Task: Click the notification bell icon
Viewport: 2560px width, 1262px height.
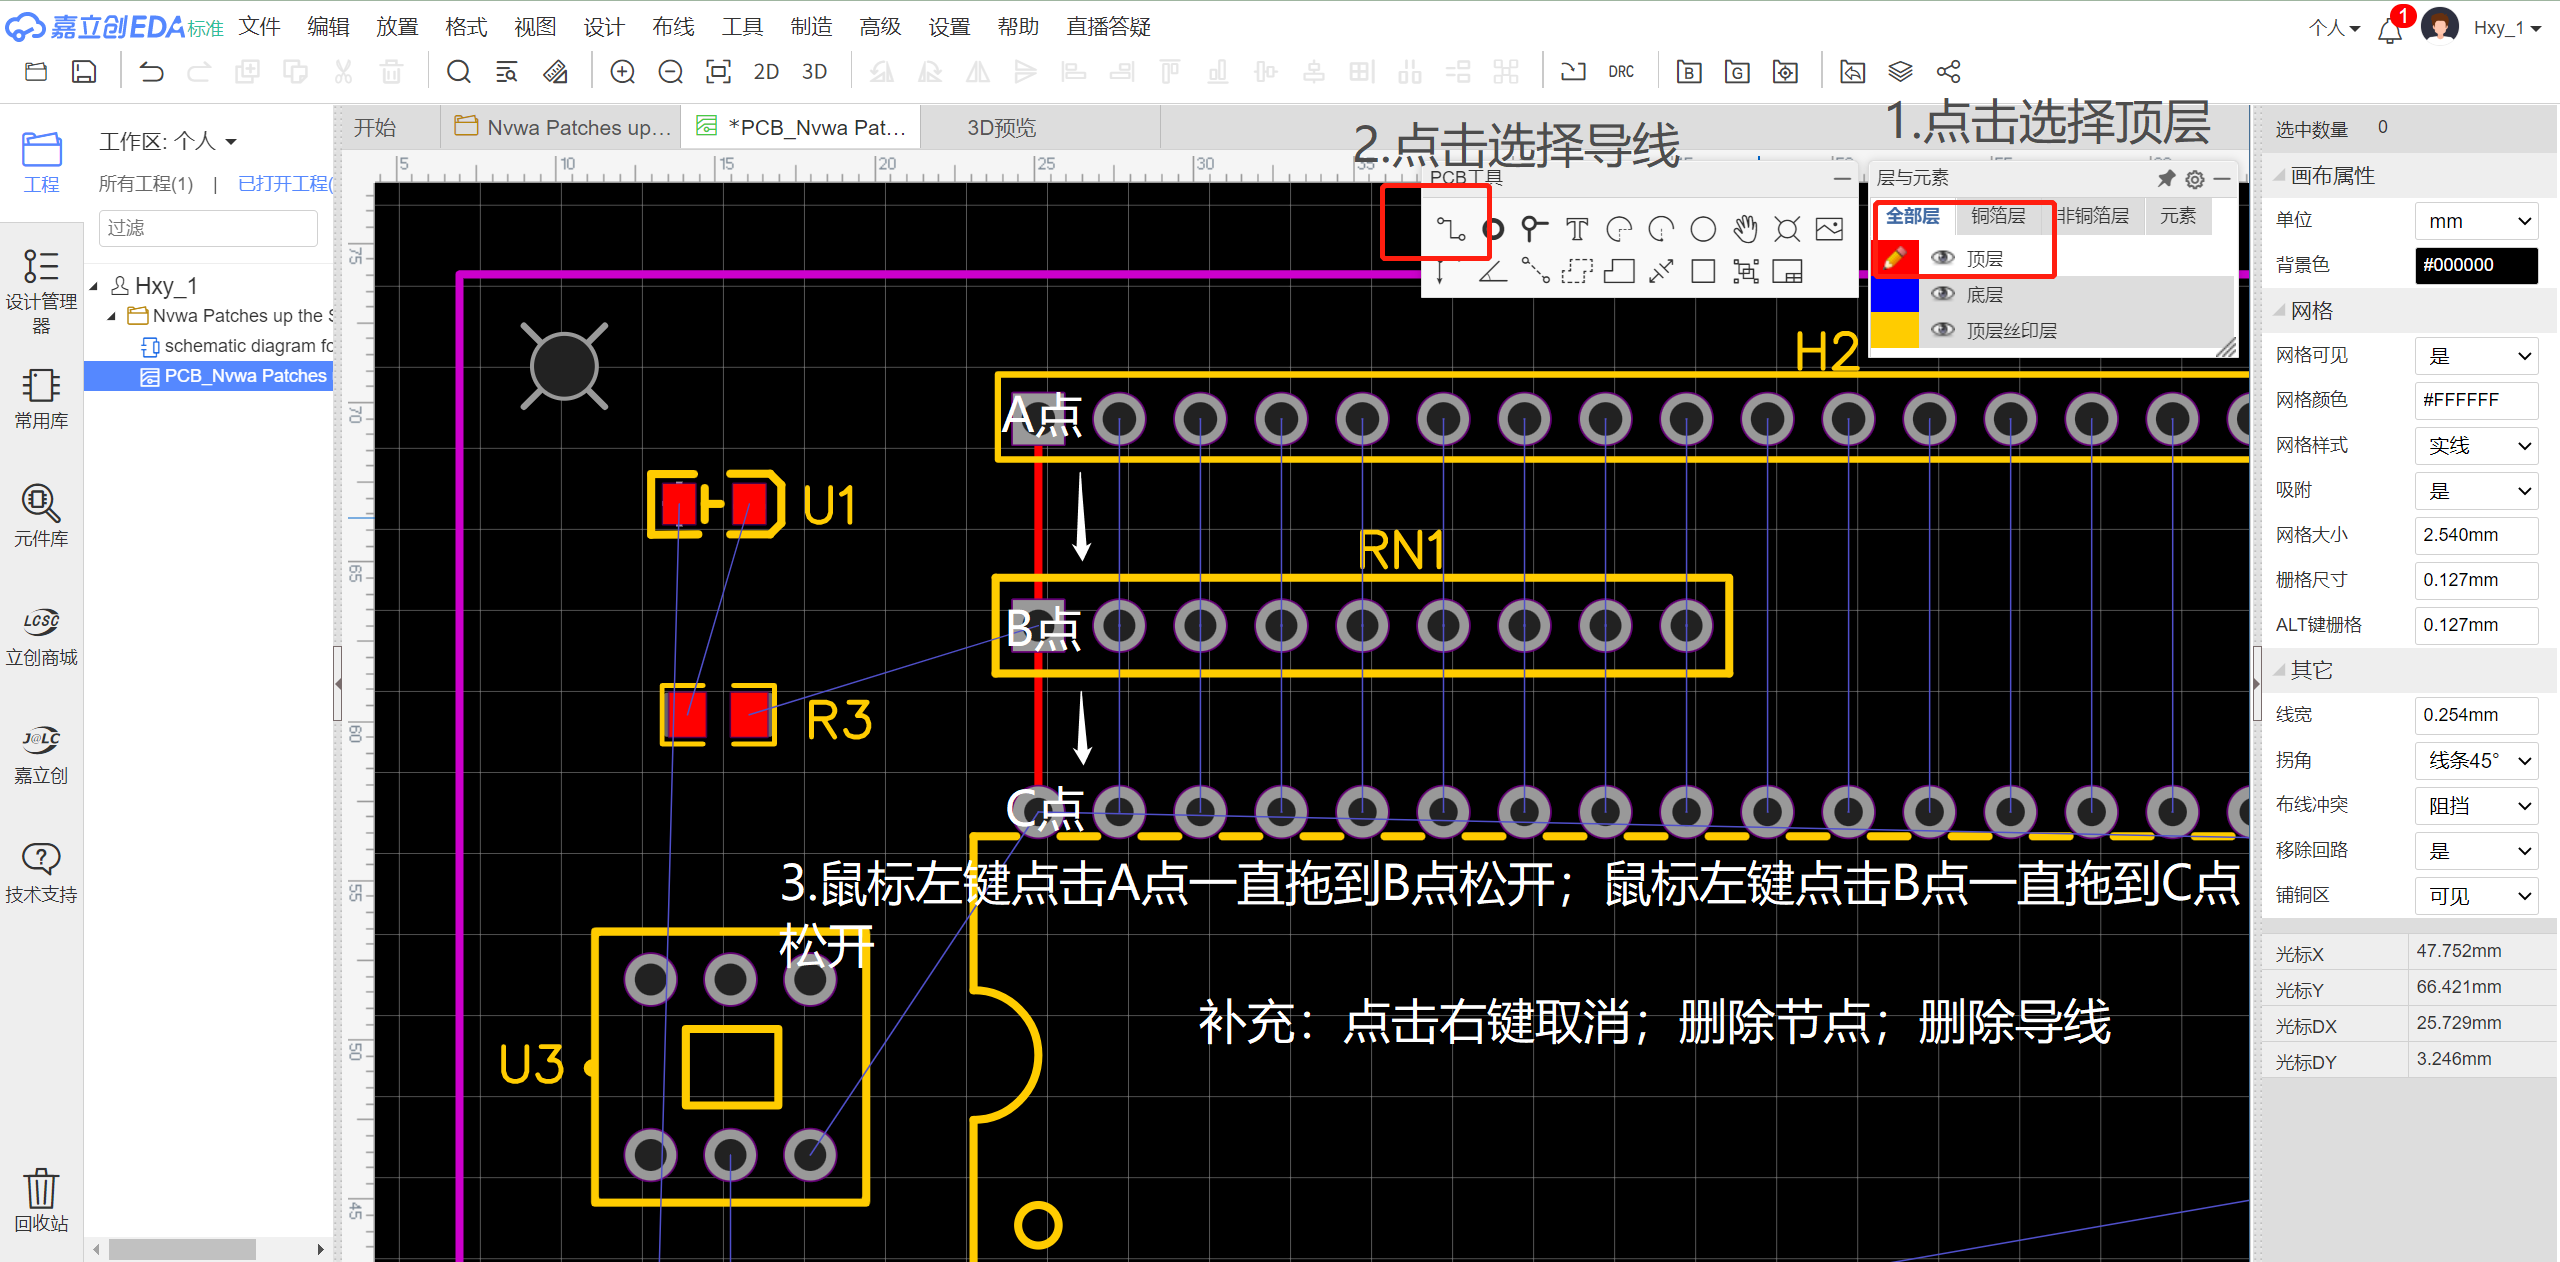Action: coord(2389,30)
